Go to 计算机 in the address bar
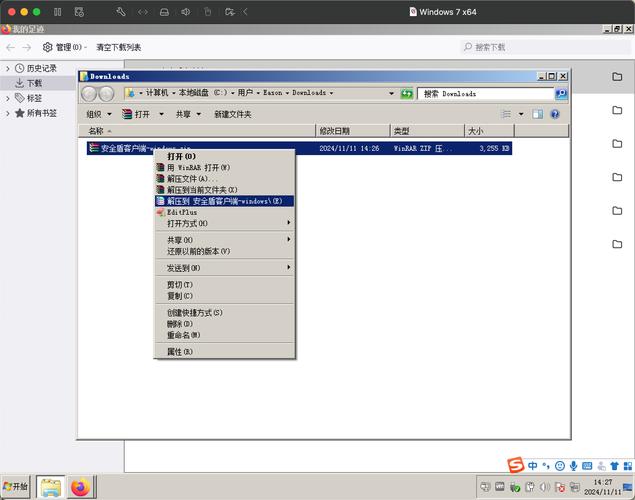Screen dimensions: 635x500 pyautogui.click(x=157, y=93)
